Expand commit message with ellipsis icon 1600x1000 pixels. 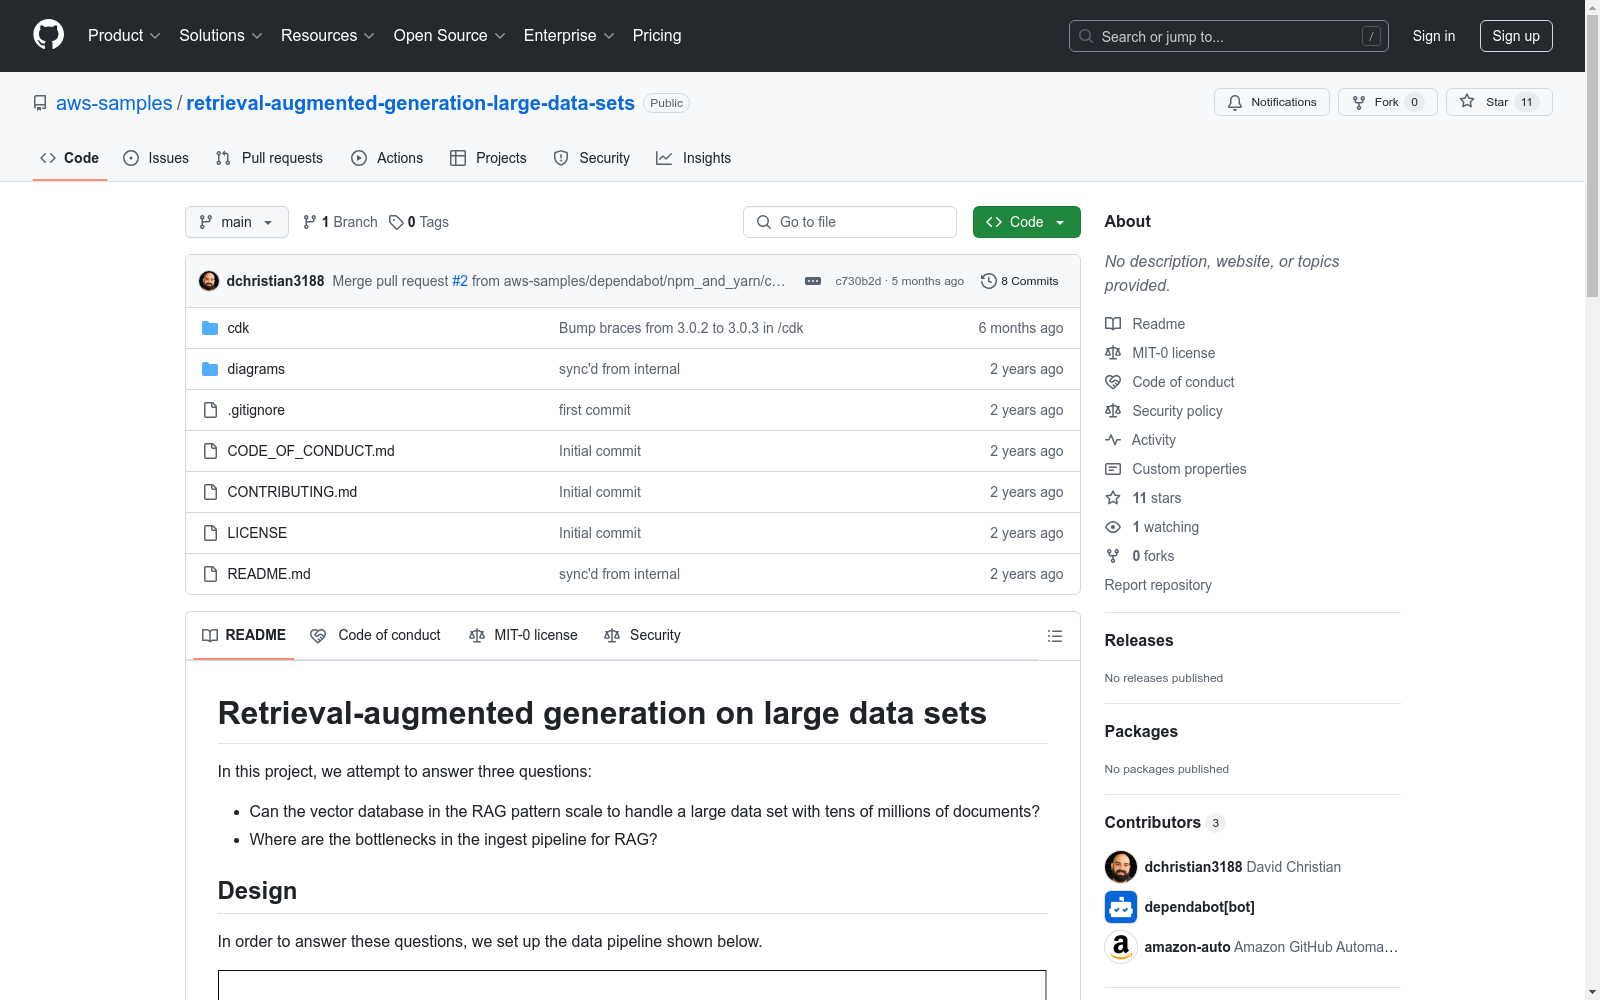813,281
